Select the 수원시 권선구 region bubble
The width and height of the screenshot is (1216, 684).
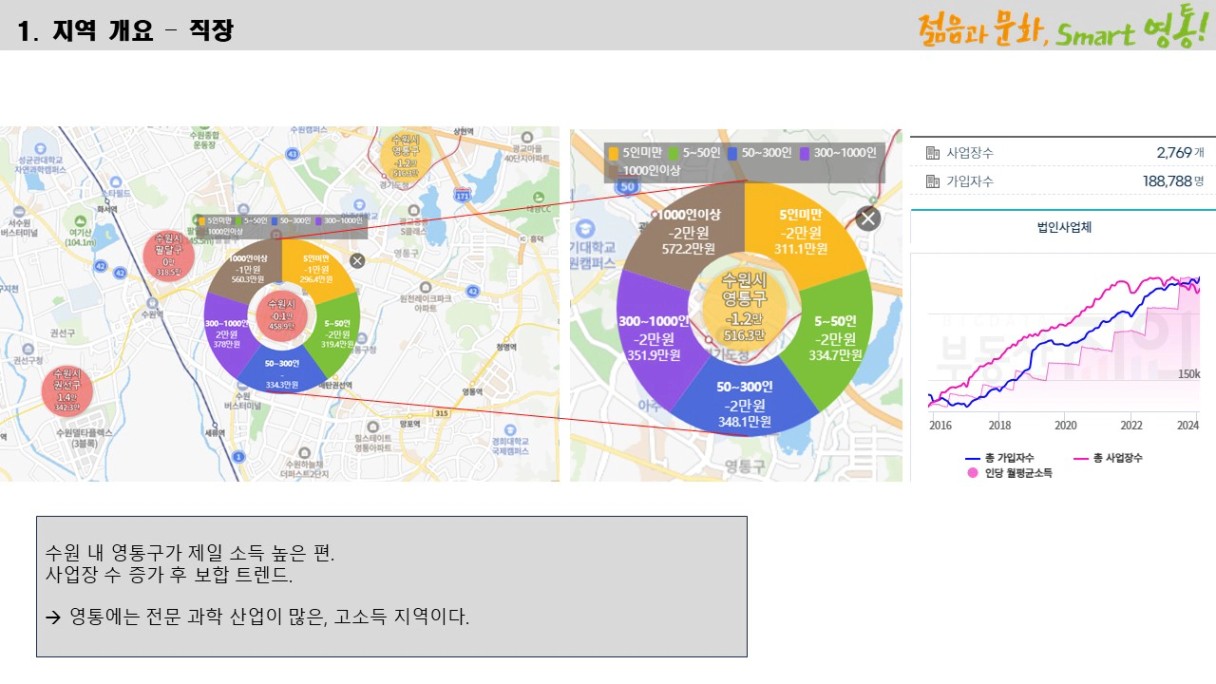click(67, 390)
